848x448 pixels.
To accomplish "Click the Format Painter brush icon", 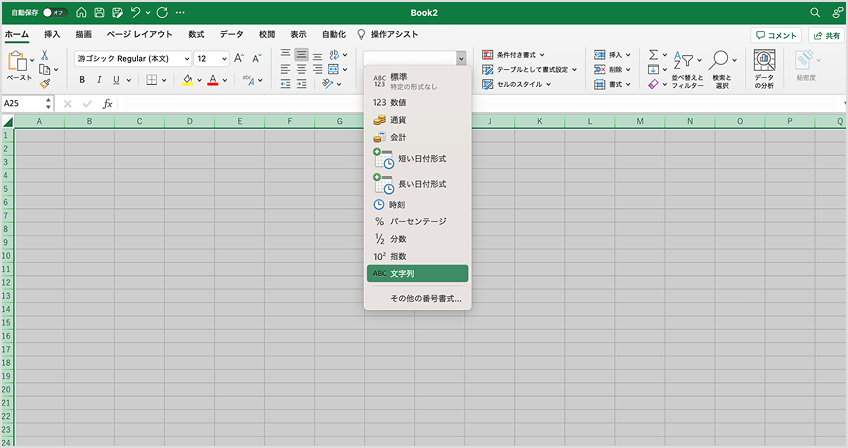I will 45,83.
